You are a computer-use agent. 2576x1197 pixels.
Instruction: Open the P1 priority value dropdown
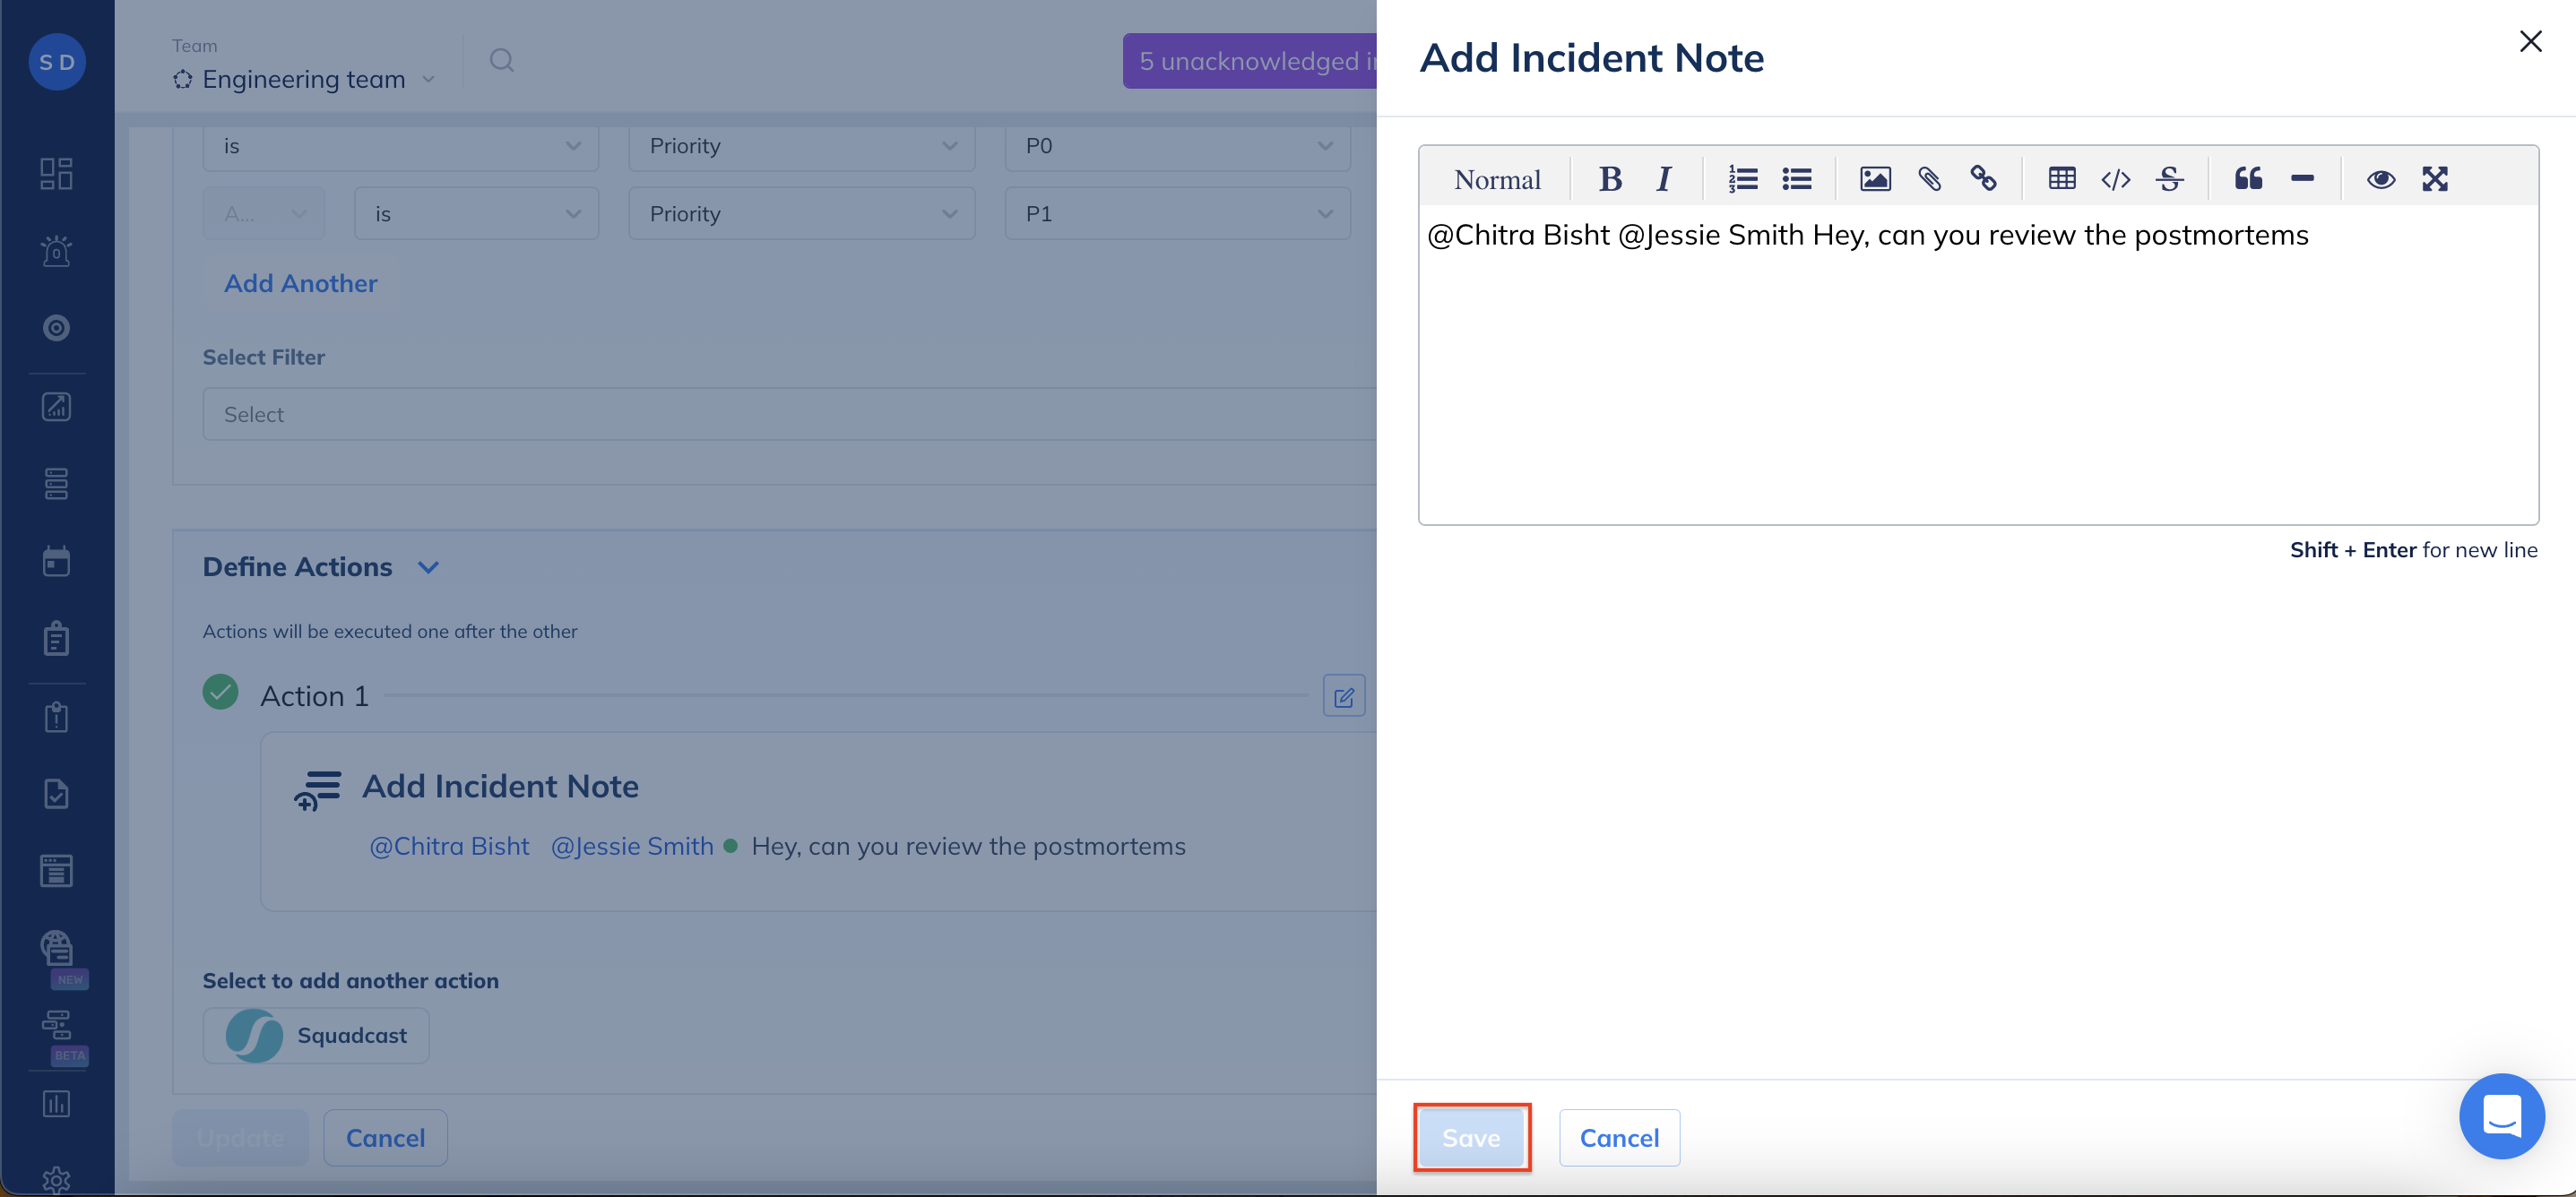point(1177,213)
